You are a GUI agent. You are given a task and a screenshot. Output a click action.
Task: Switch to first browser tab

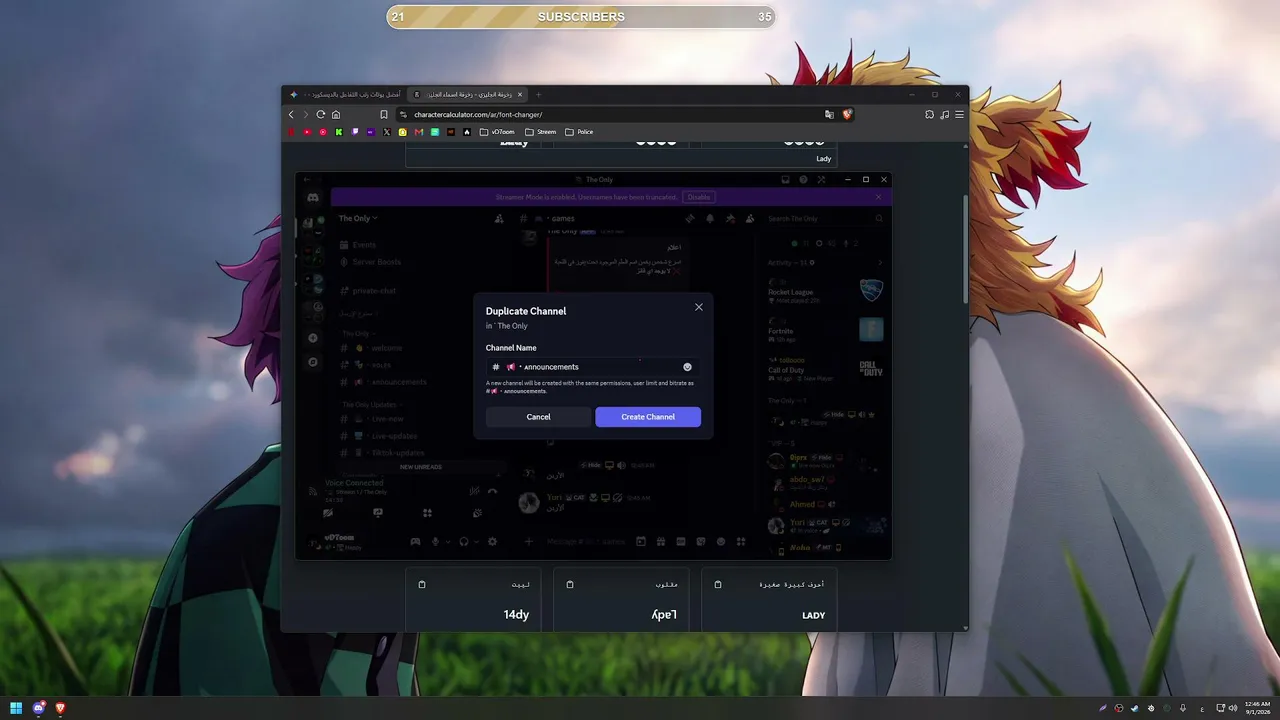click(x=346, y=95)
